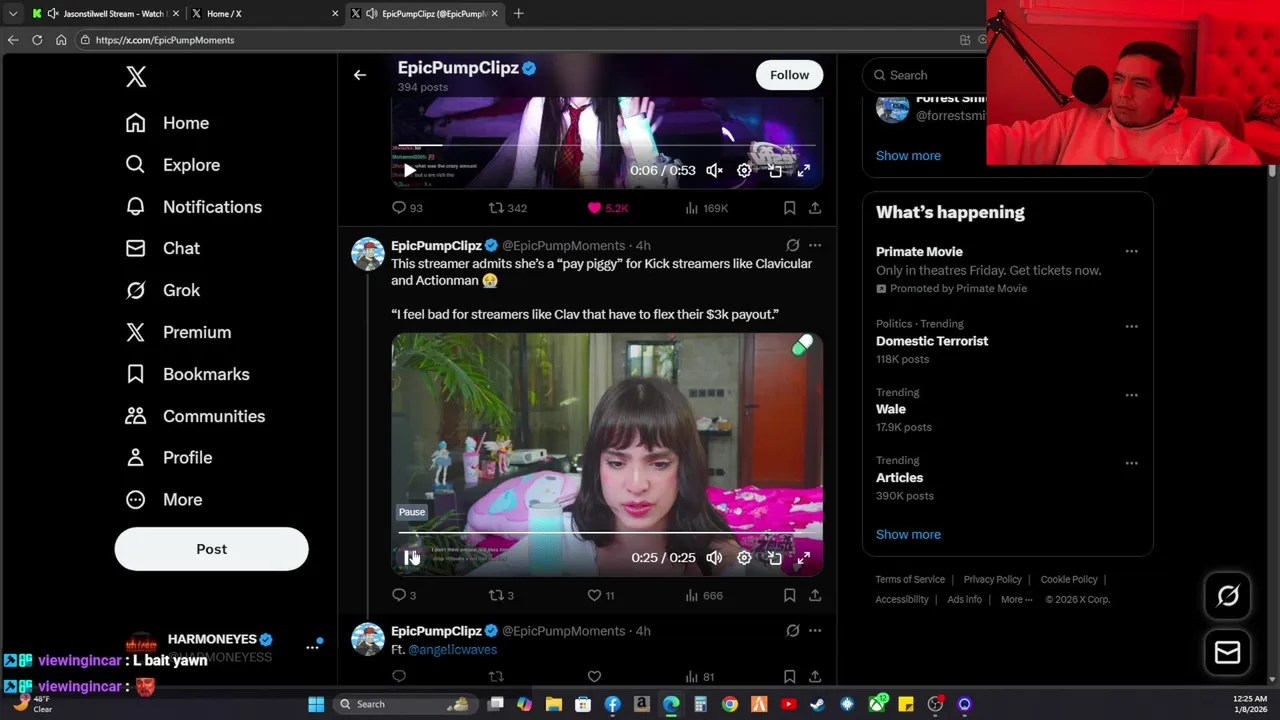Open Grok explain on pay piggy post
This screenshot has height=720, width=1280.
792,245
